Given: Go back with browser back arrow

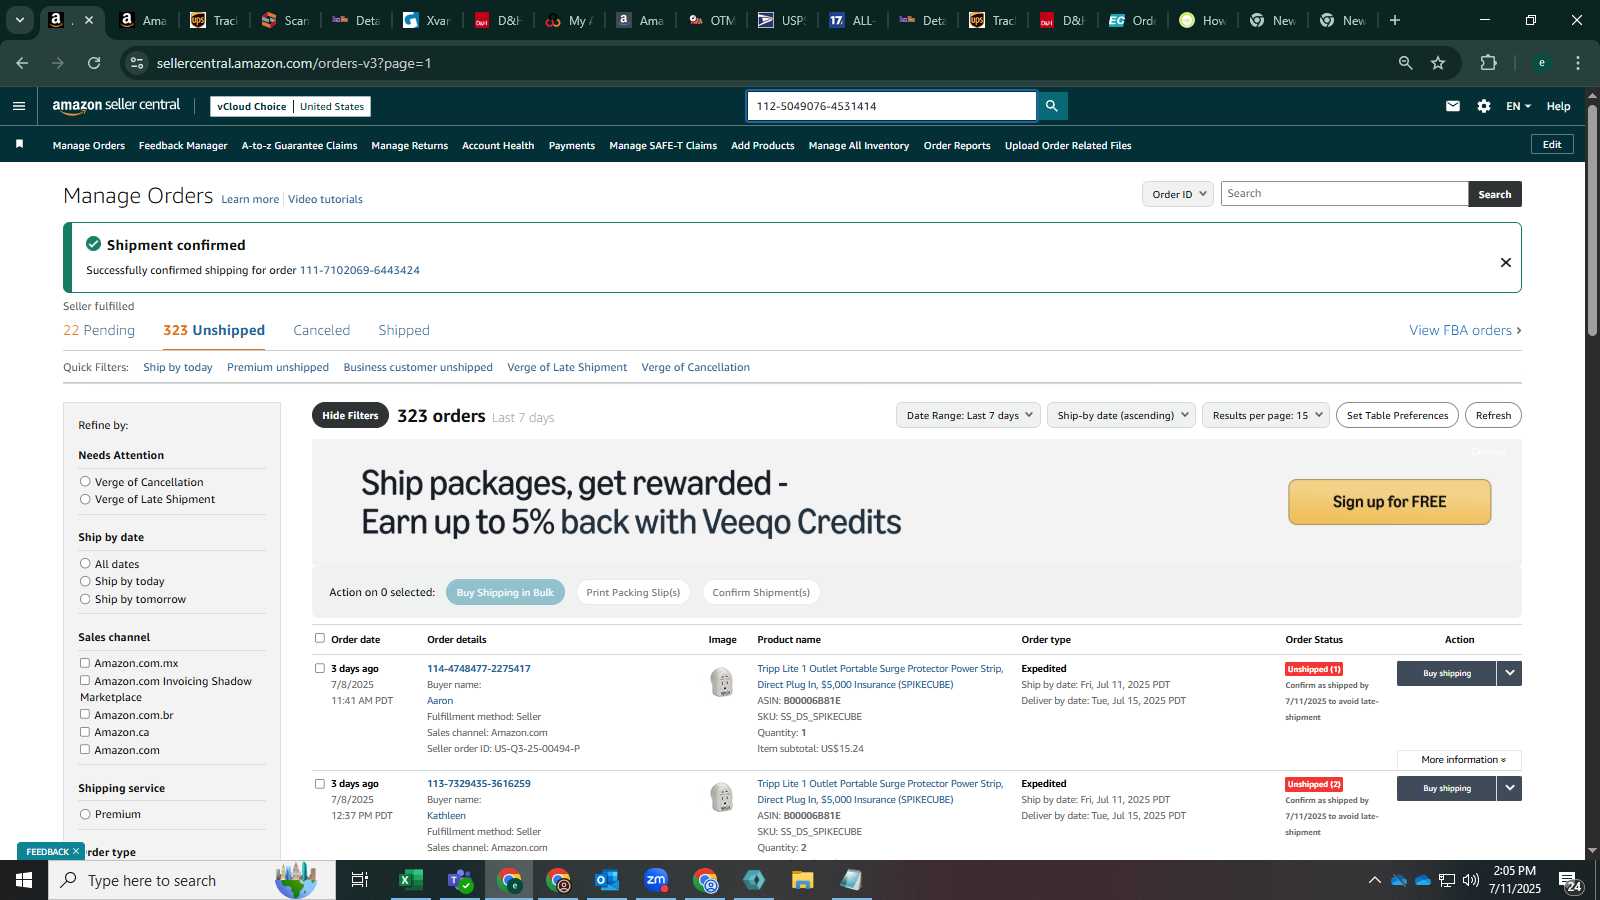Looking at the screenshot, I should (22, 63).
